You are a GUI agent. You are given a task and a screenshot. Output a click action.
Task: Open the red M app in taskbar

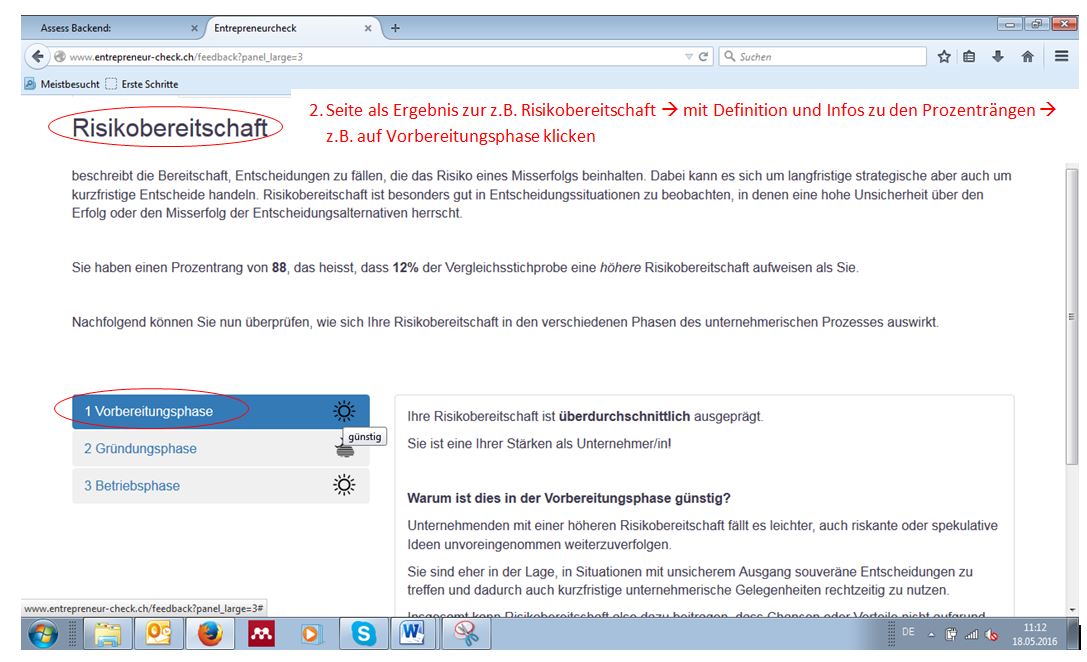pyautogui.click(x=261, y=634)
